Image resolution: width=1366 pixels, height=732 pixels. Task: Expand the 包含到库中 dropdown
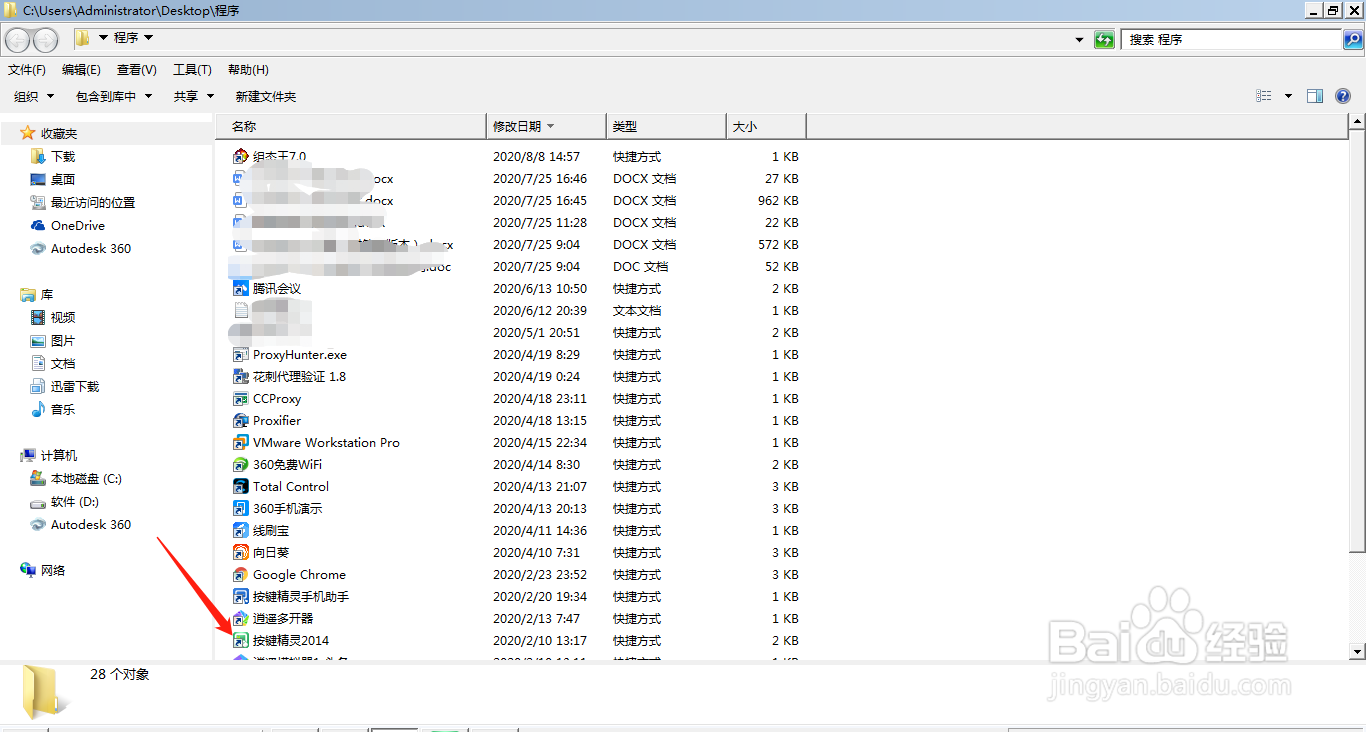[x=114, y=96]
